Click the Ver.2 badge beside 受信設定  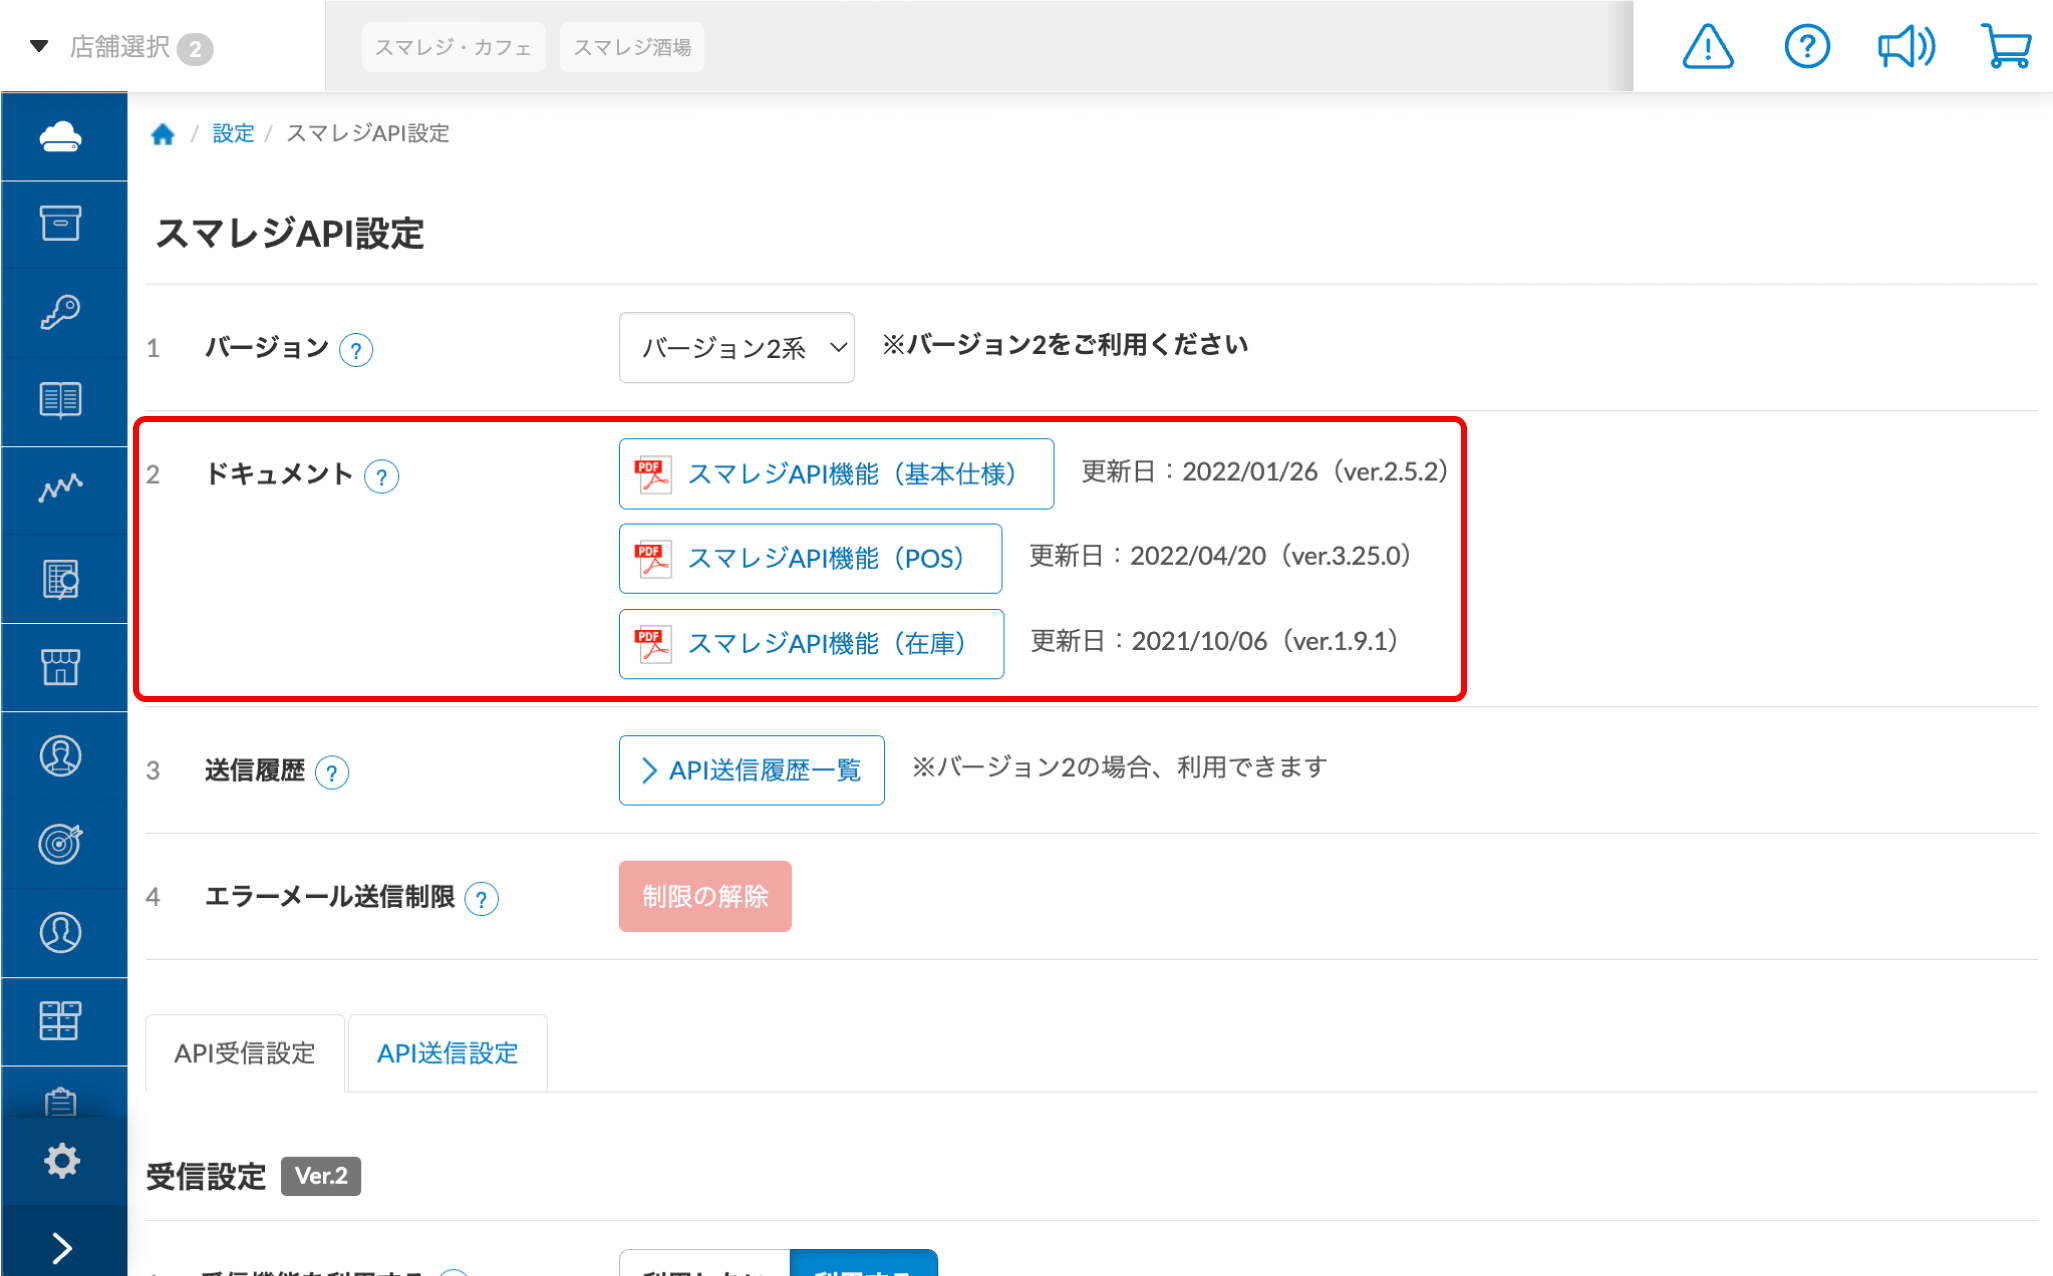pos(321,1176)
